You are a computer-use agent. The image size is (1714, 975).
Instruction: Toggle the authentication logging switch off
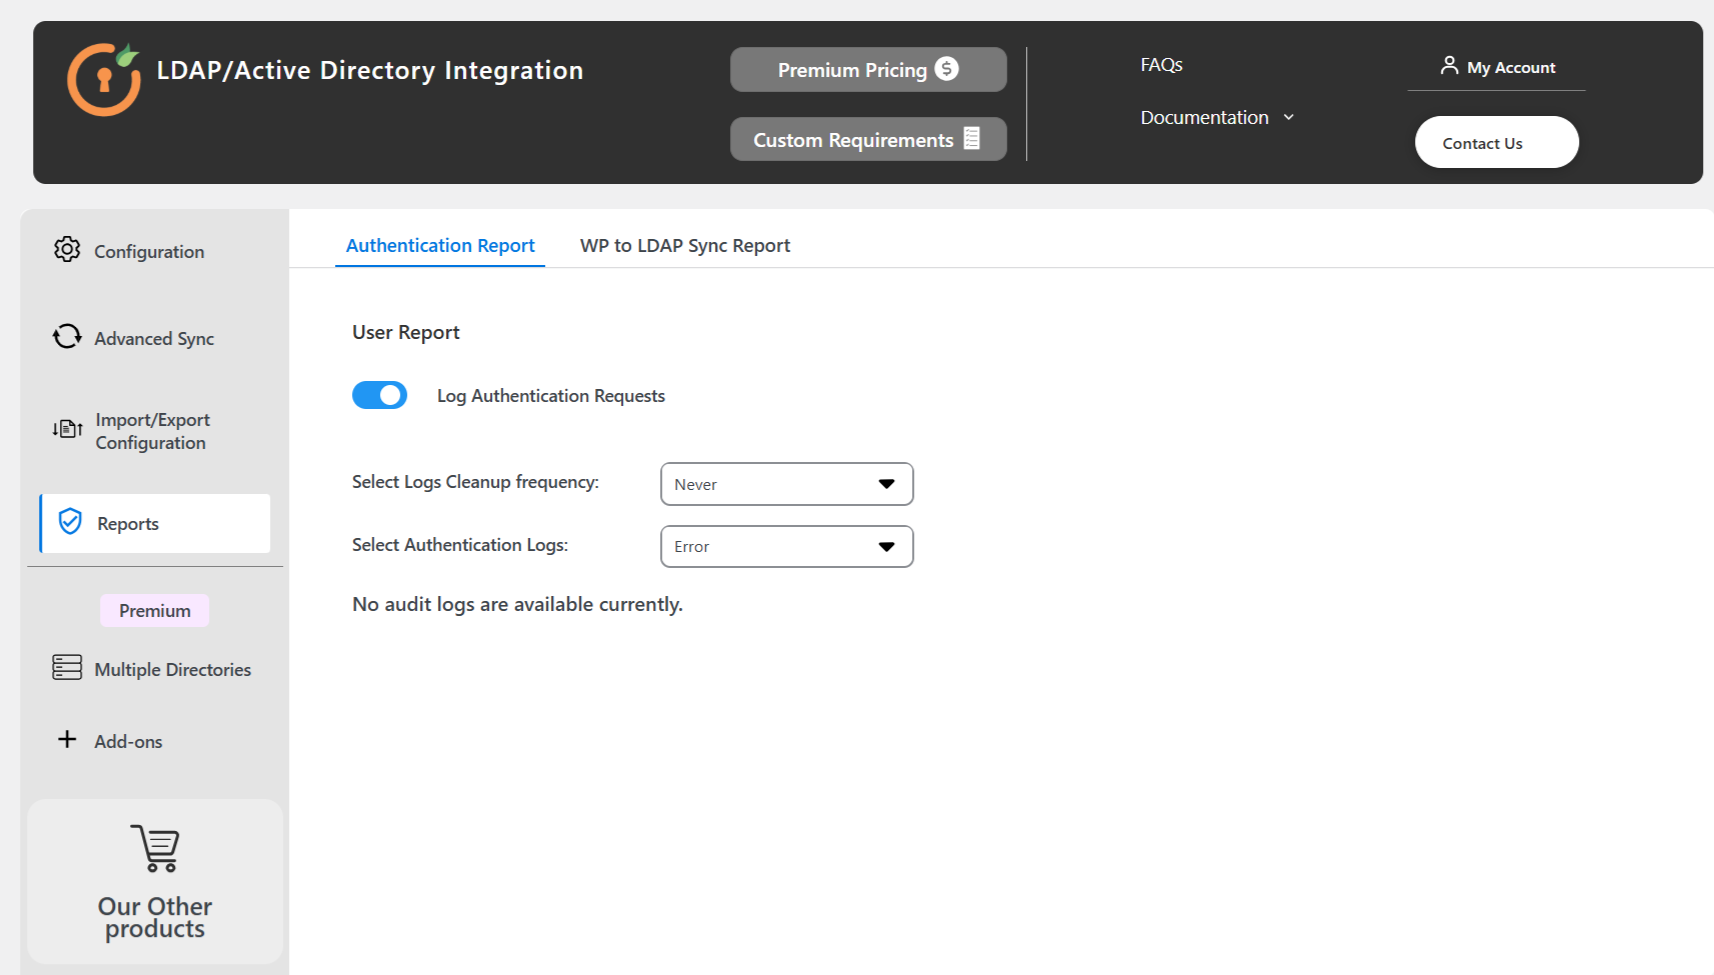click(379, 395)
